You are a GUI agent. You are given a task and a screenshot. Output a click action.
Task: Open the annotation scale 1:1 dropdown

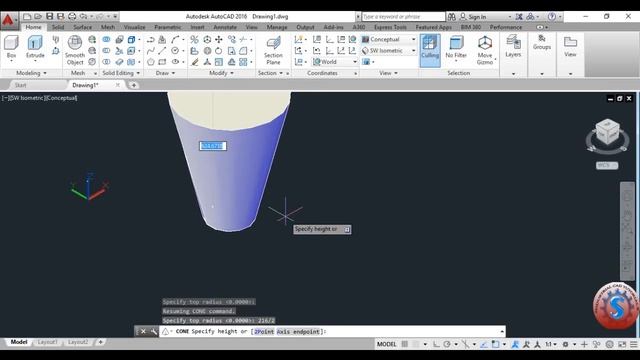coord(551,344)
